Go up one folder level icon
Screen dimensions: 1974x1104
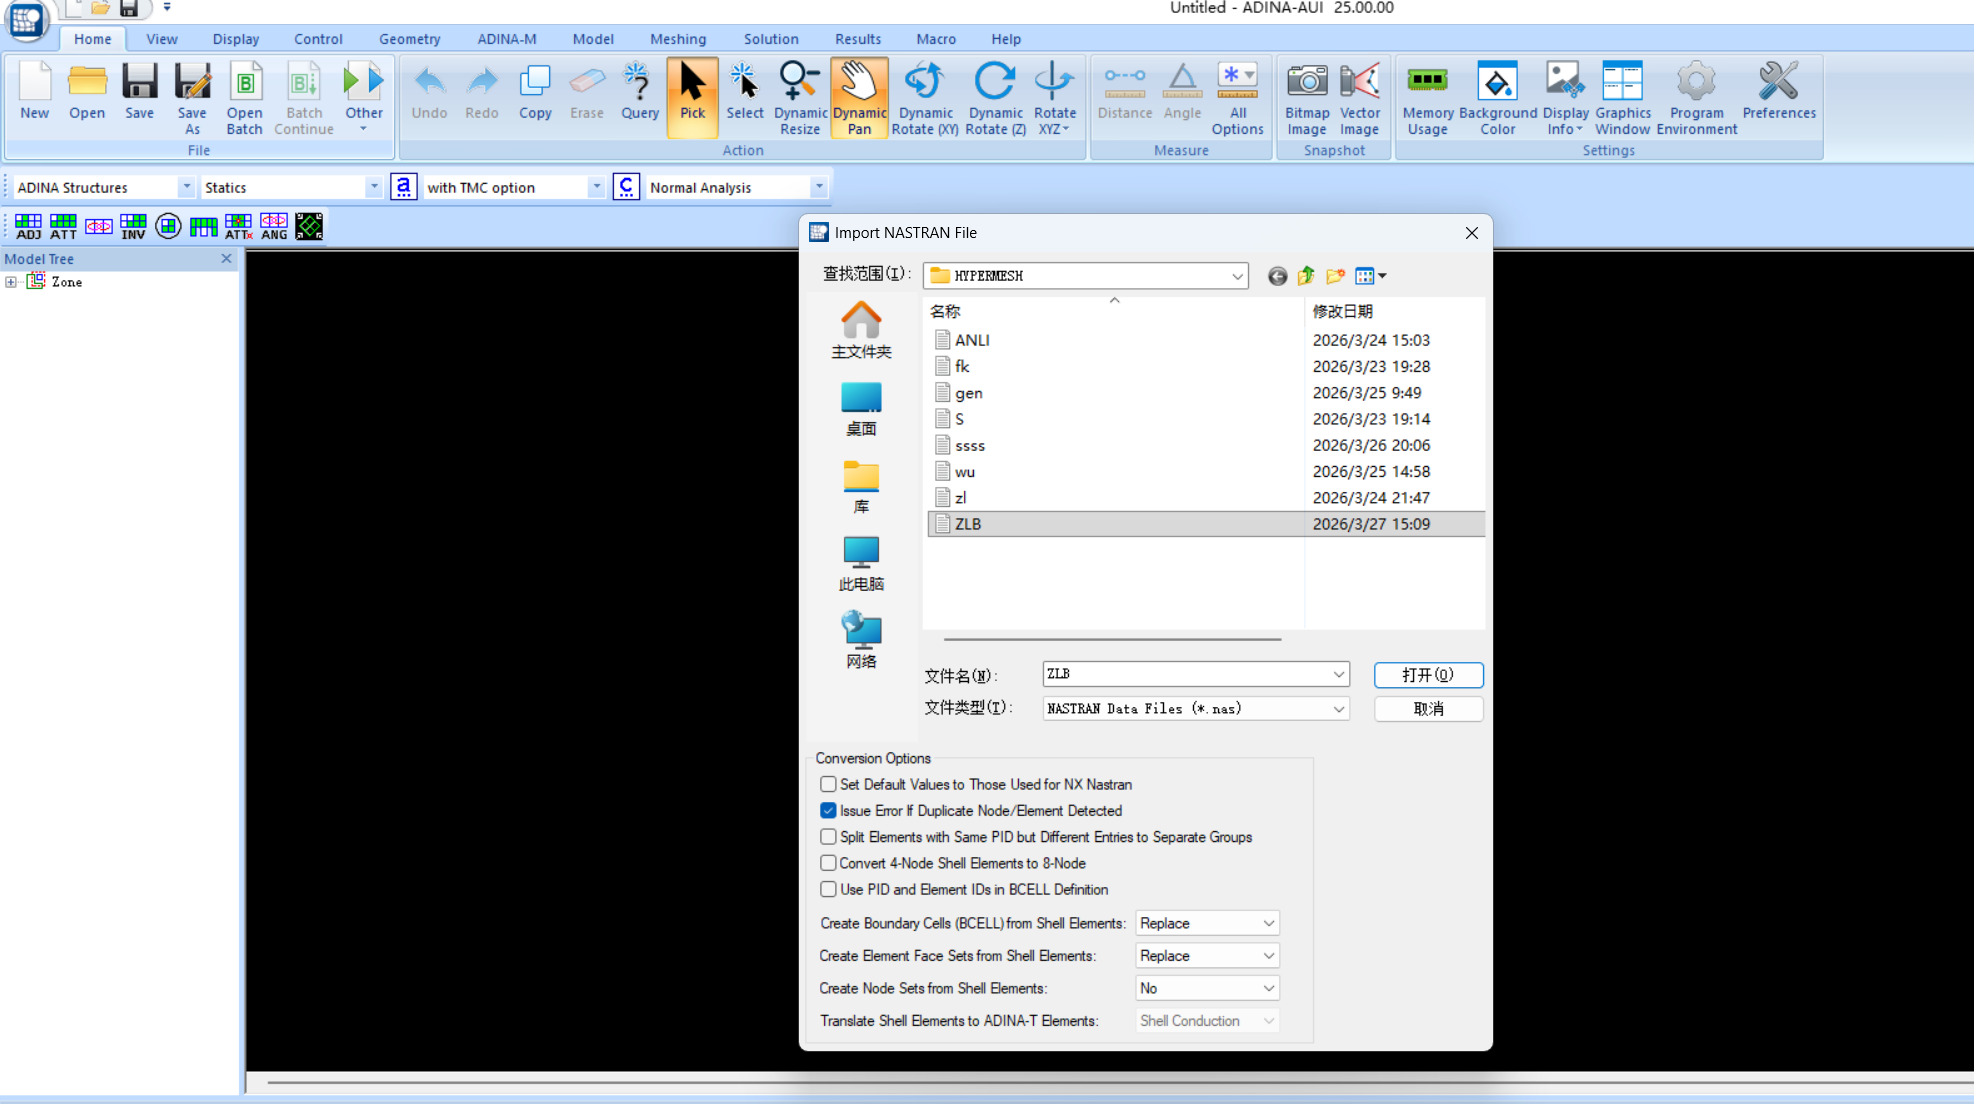1306,276
